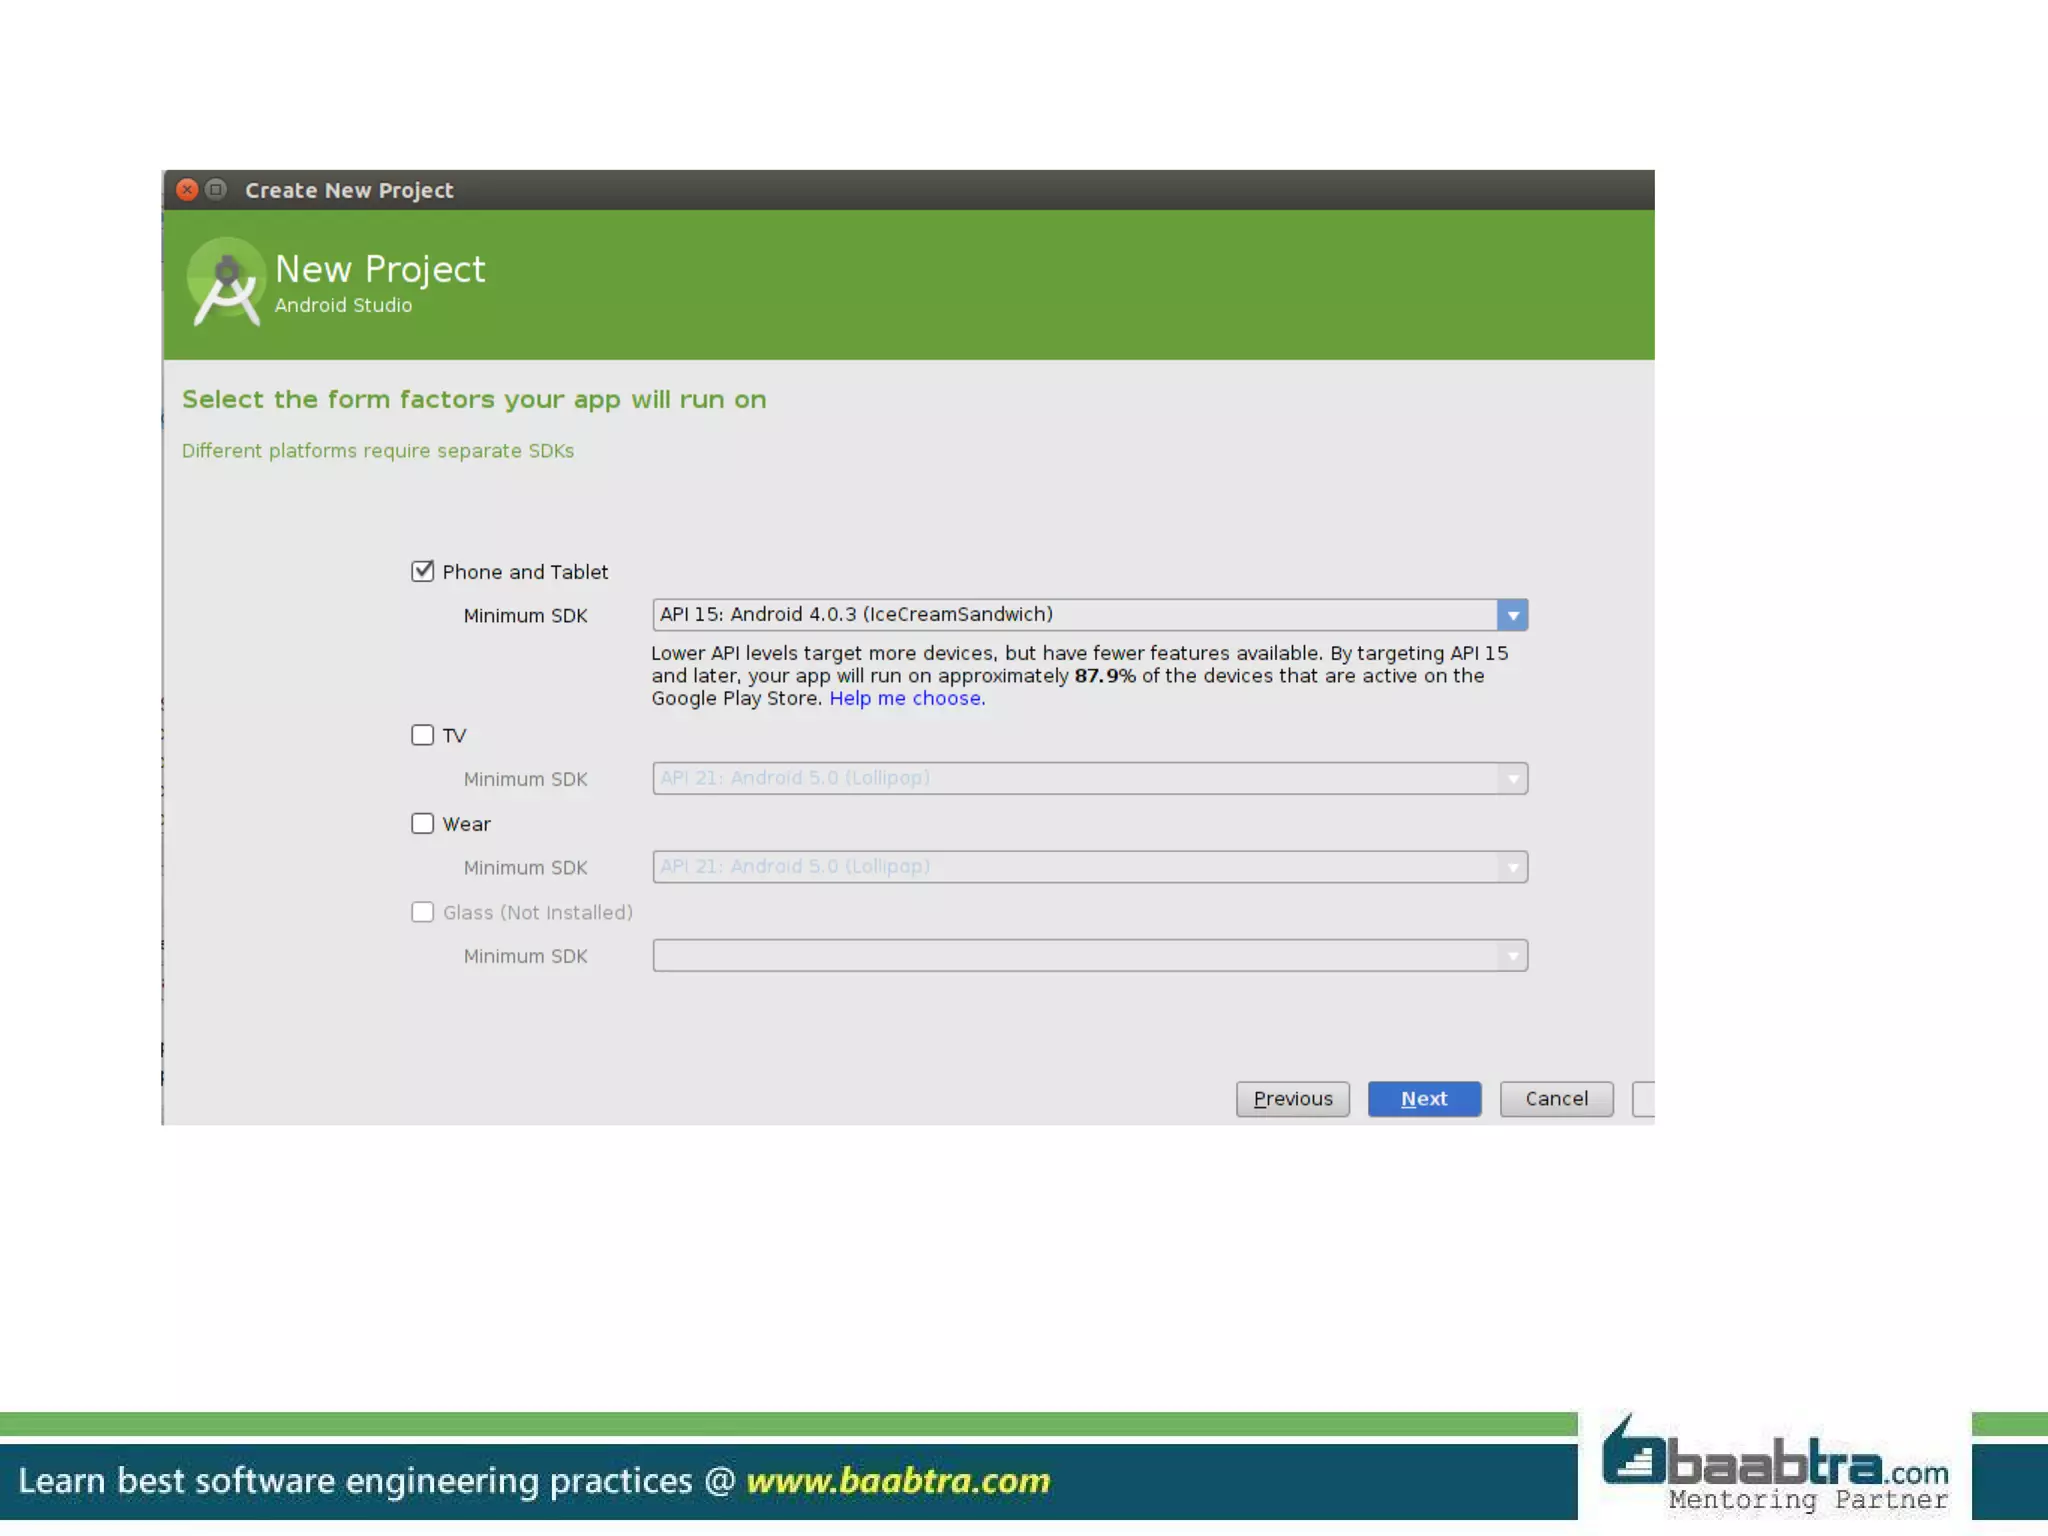Open Phone and Tablet Minimum SDK dropdown arrow
The width and height of the screenshot is (2048, 1536).
coord(1512,615)
